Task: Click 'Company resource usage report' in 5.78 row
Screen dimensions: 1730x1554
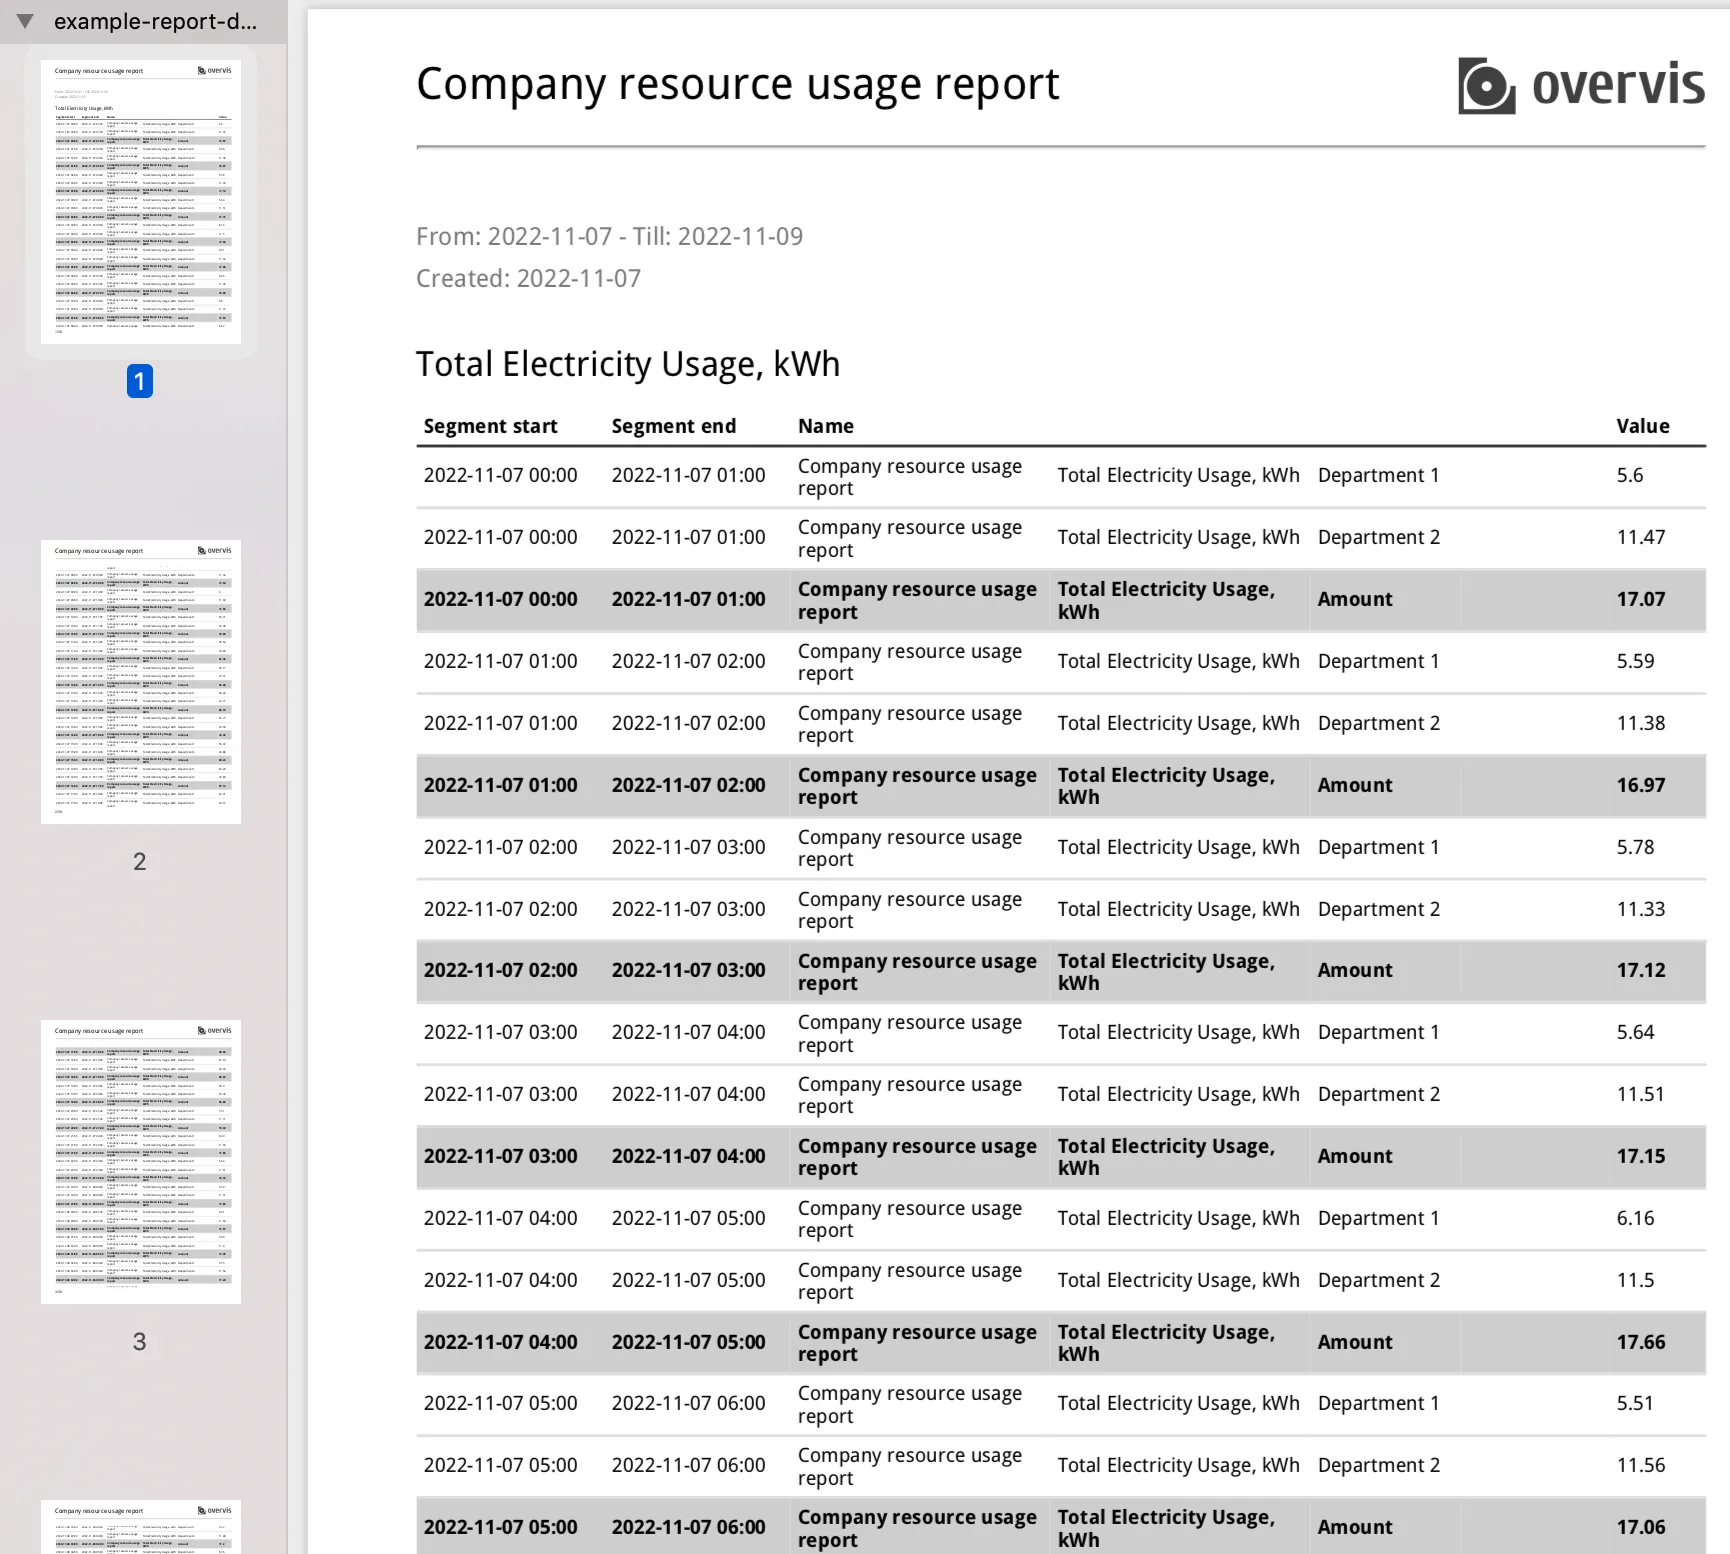Action: 910,848
